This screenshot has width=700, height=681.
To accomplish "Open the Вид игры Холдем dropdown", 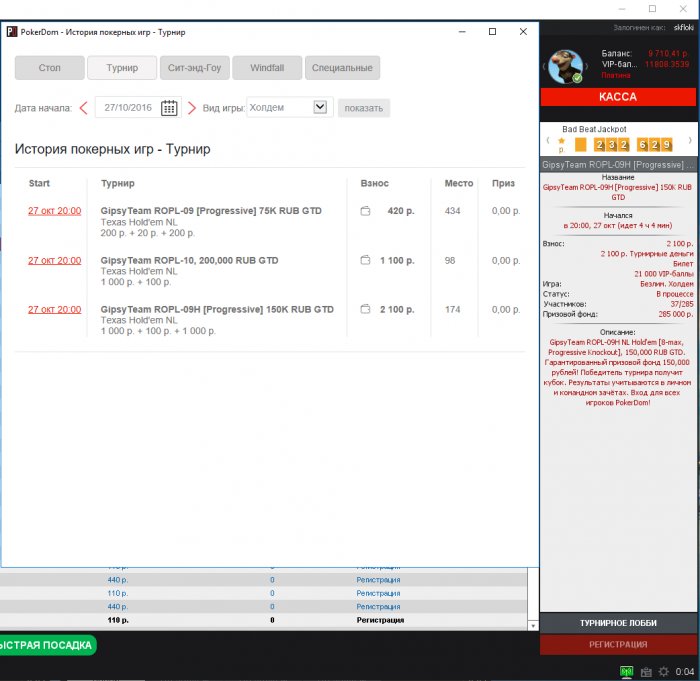I will point(320,107).
